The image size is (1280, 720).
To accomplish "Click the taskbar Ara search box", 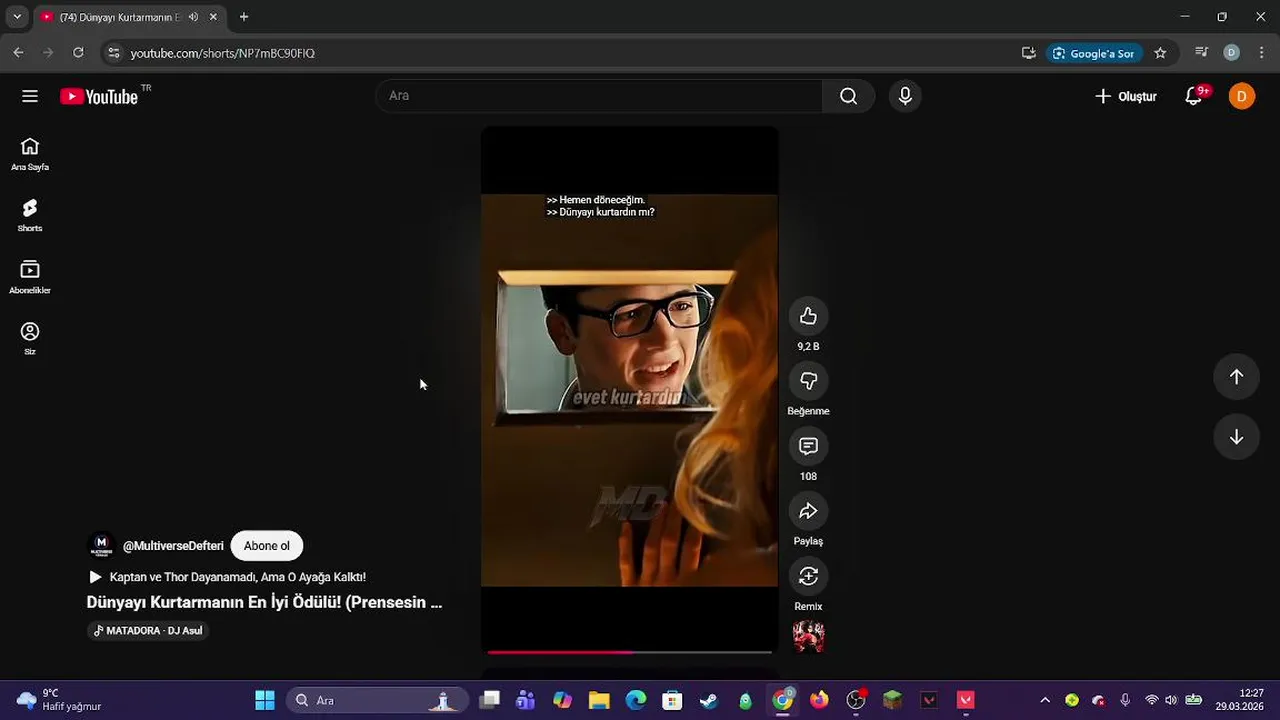I will tap(377, 700).
